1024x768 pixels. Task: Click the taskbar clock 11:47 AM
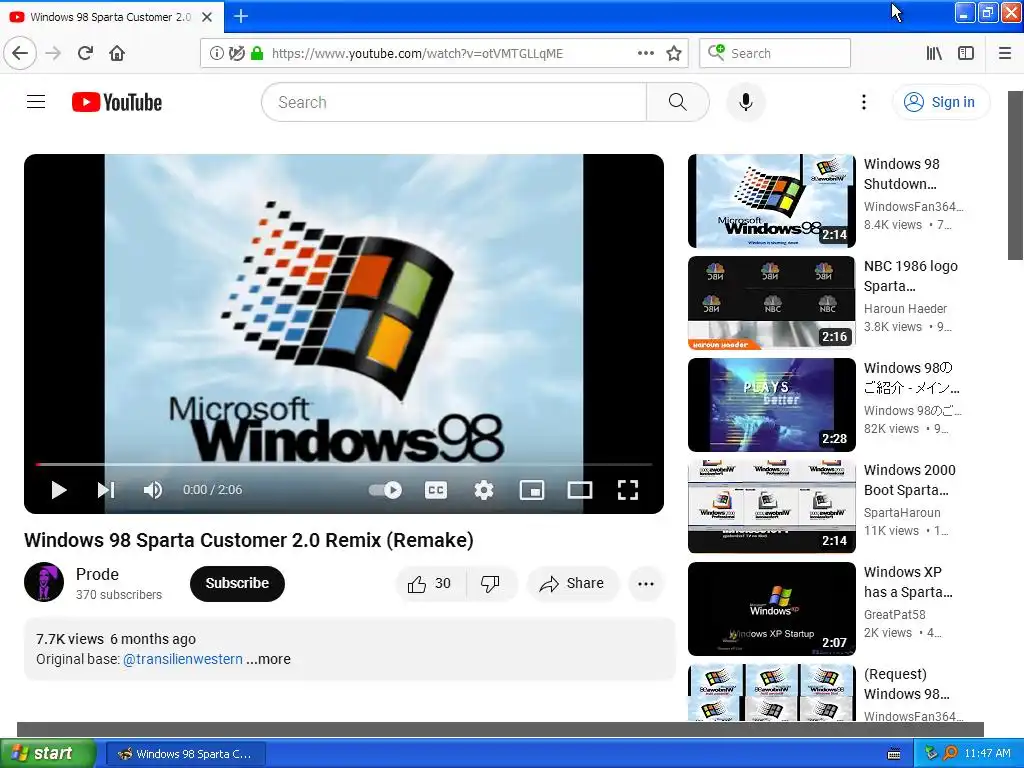987,754
